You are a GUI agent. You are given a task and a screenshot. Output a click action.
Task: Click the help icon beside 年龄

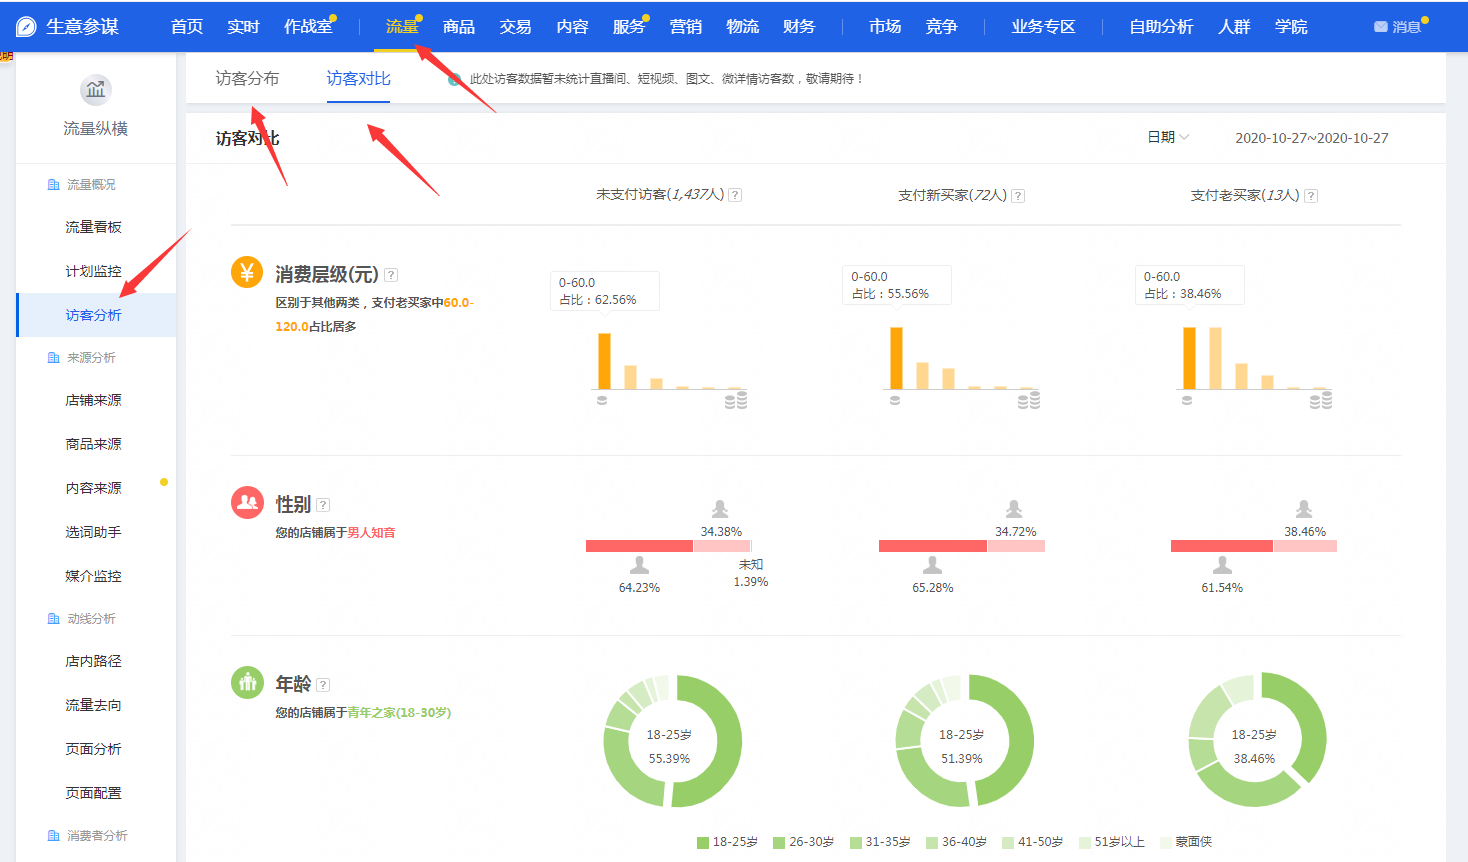(x=323, y=685)
